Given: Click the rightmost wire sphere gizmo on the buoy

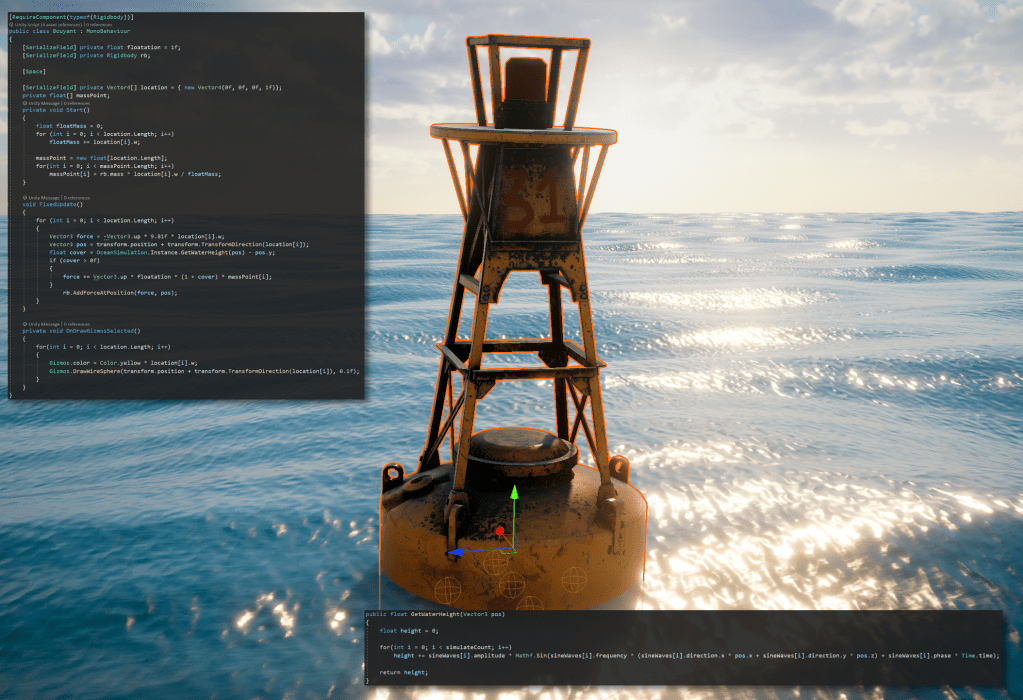Looking at the screenshot, I should click(572, 579).
